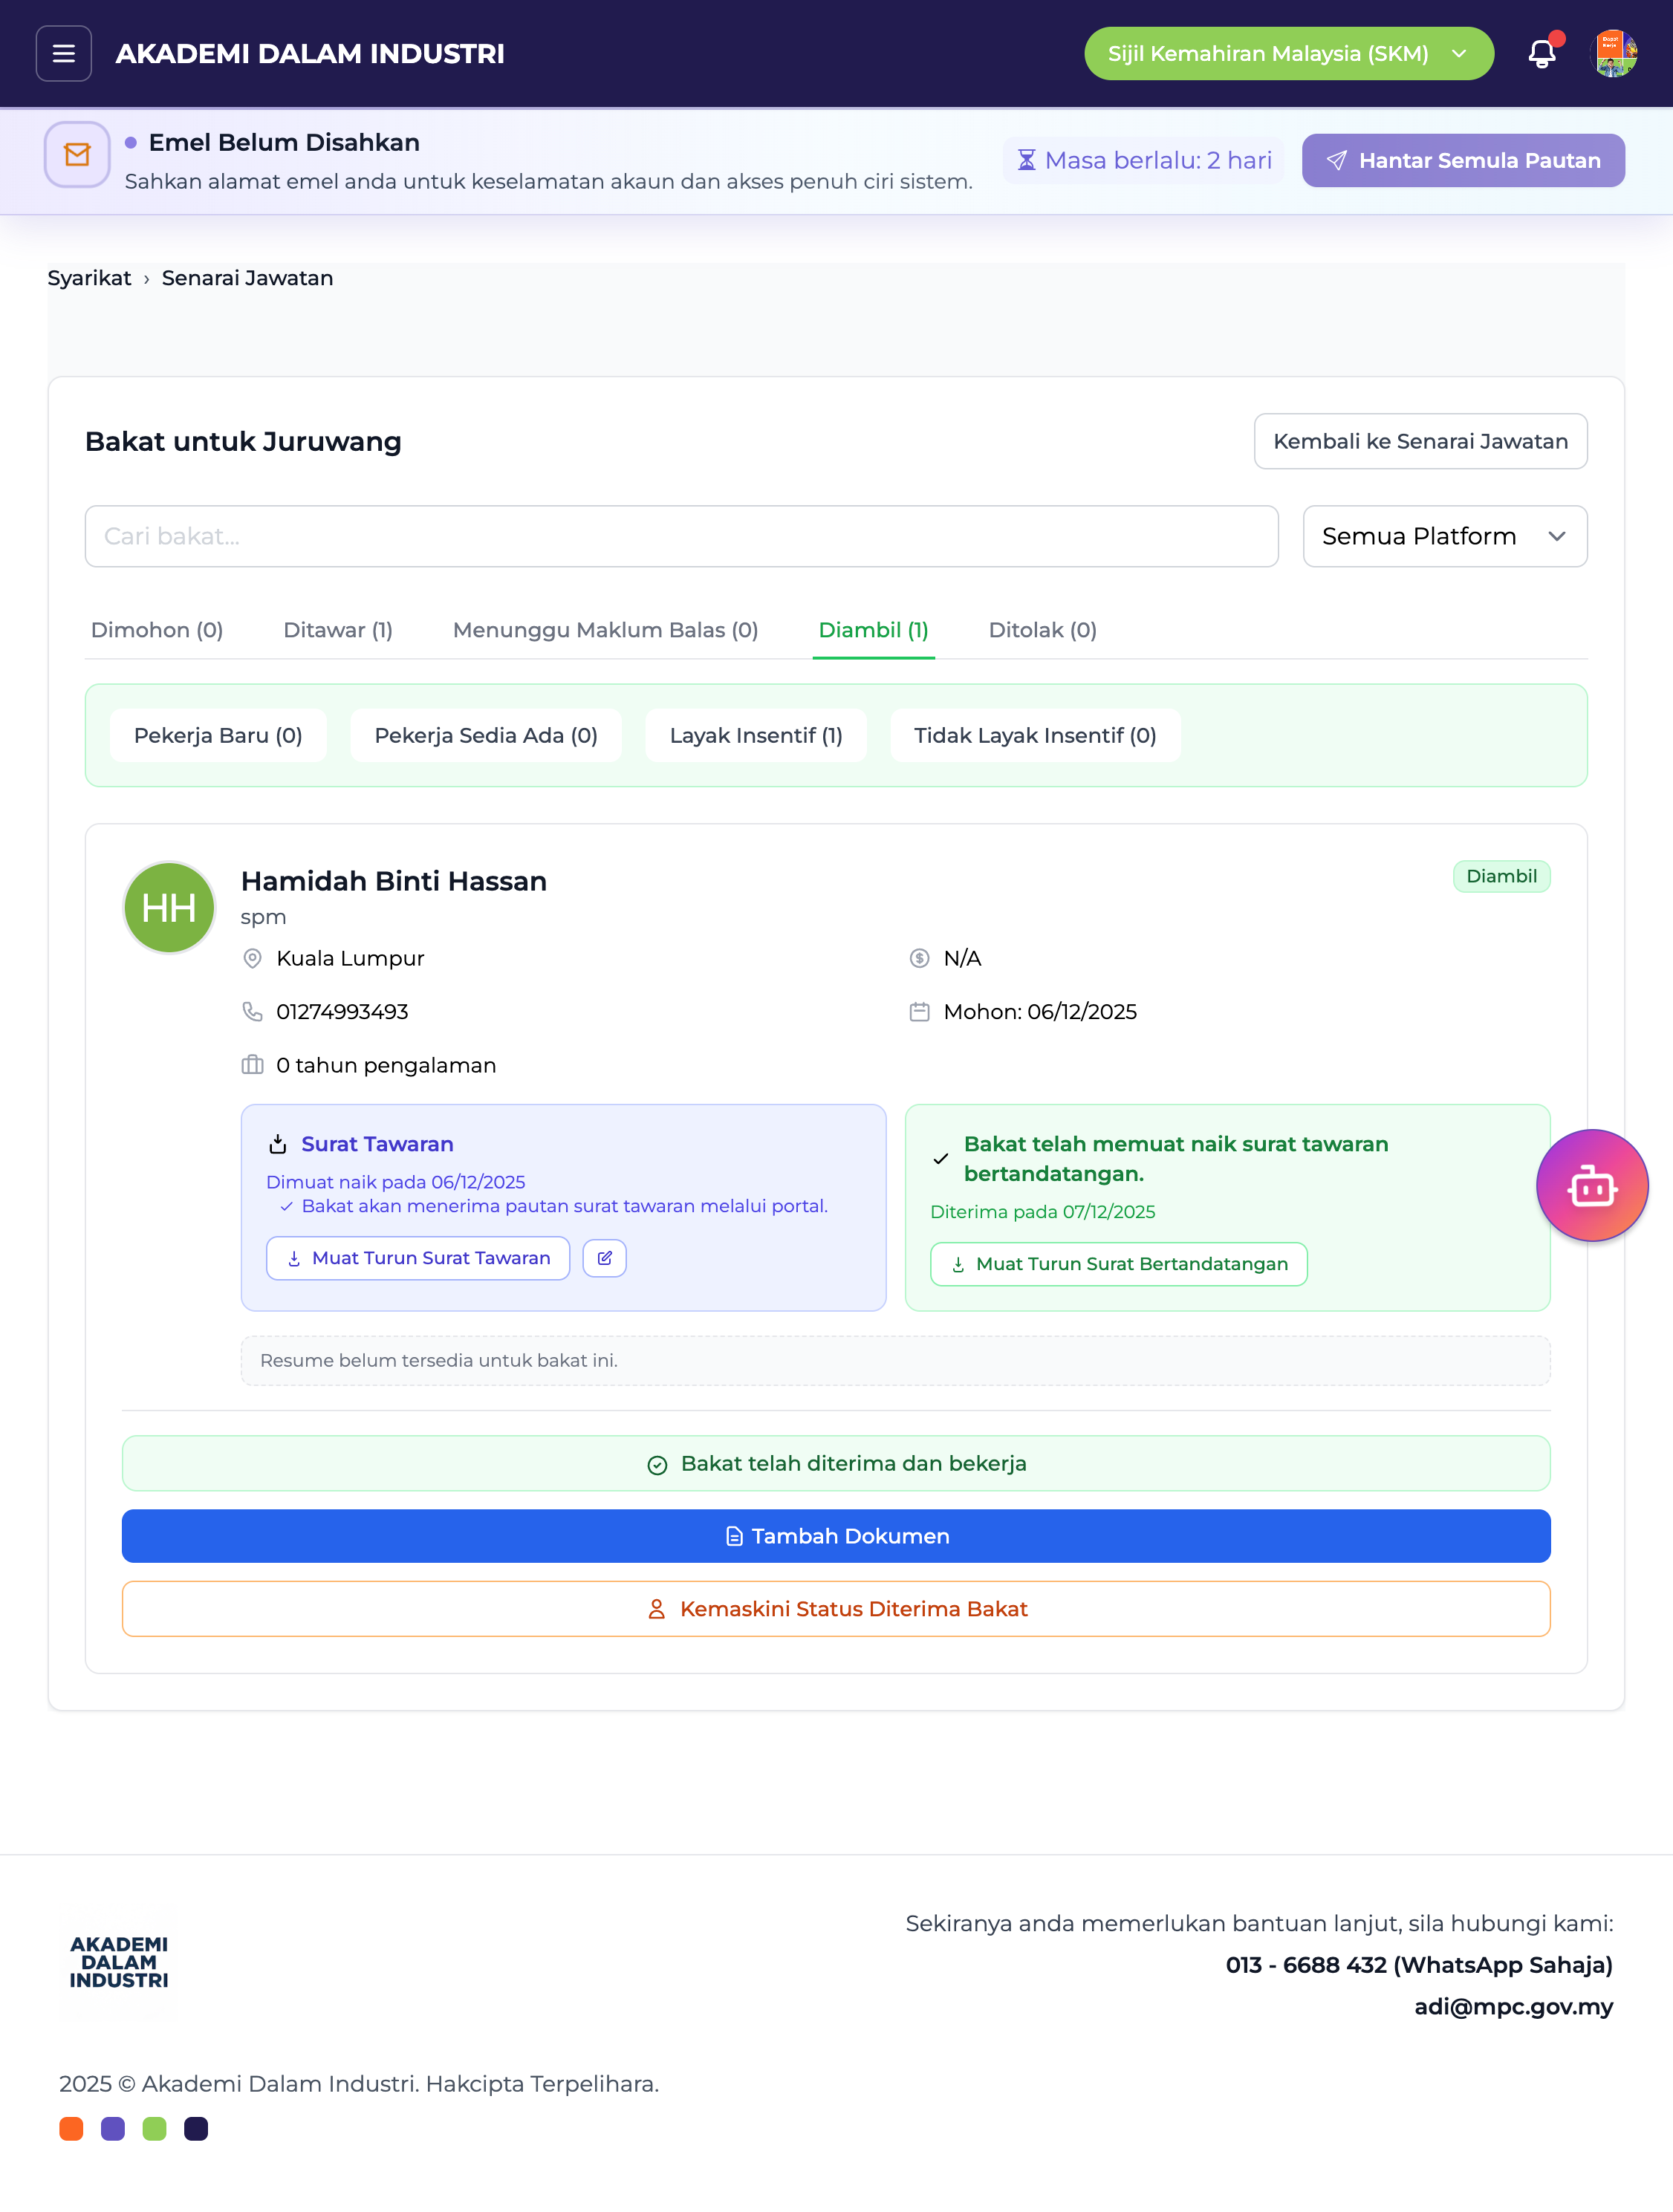Click Syarikat breadcrumb link
This screenshot has width=1673, height=2212.
pos(89,278)
